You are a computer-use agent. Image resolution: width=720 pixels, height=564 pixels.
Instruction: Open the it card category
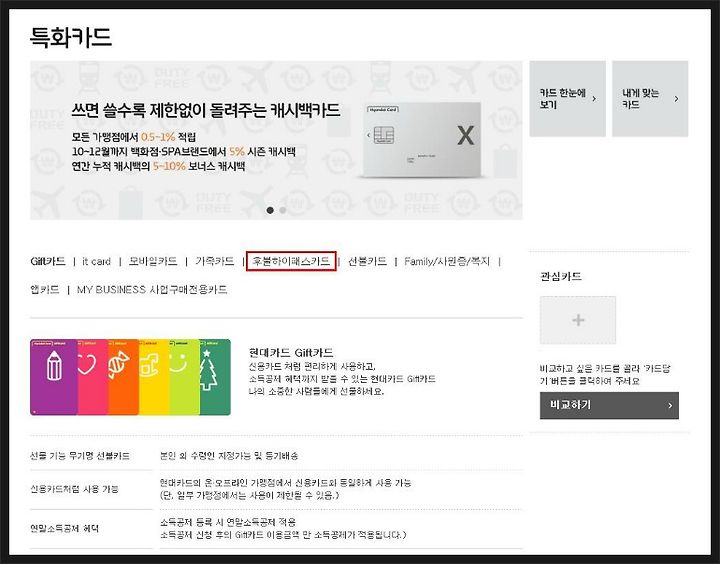coord(96,261)
